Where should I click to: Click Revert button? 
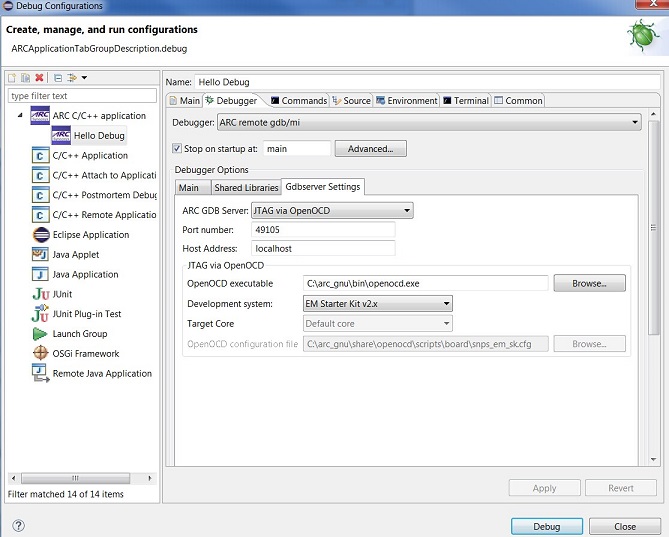(621, 488)
